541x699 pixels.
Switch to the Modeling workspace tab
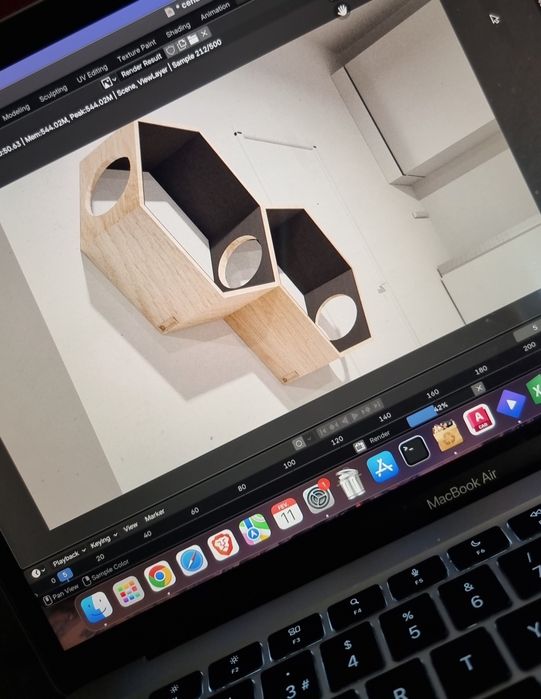pyautogui.click(x=16, y=113)
